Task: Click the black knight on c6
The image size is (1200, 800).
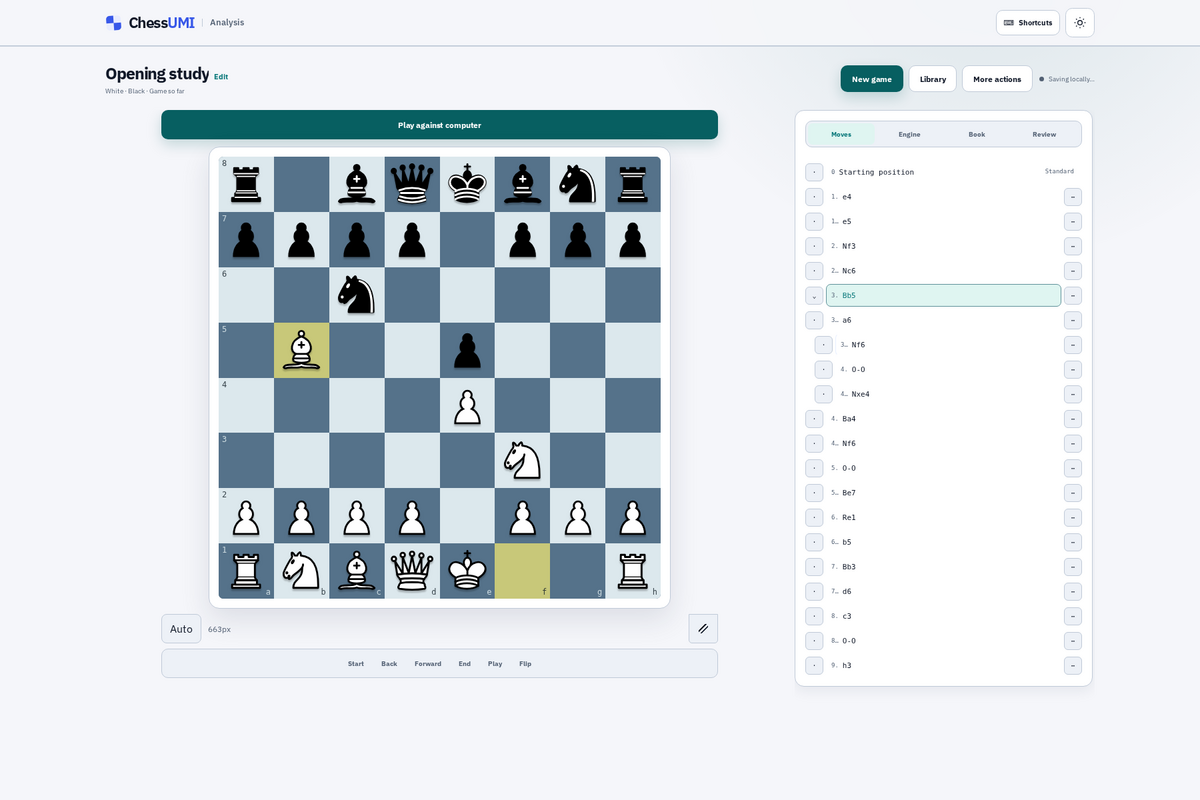Action: (357, 295)
